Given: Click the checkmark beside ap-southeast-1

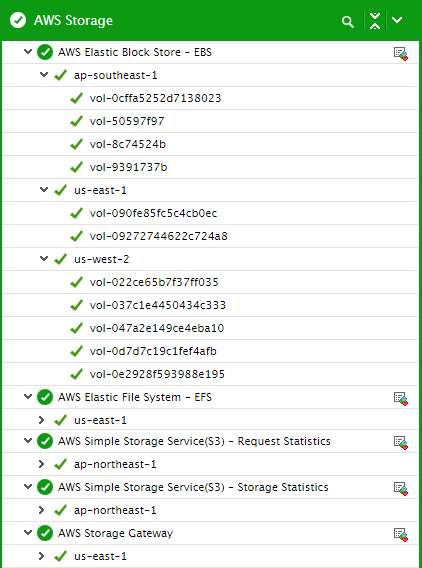Looking at the screenshot, I should [x=60, y=75].
